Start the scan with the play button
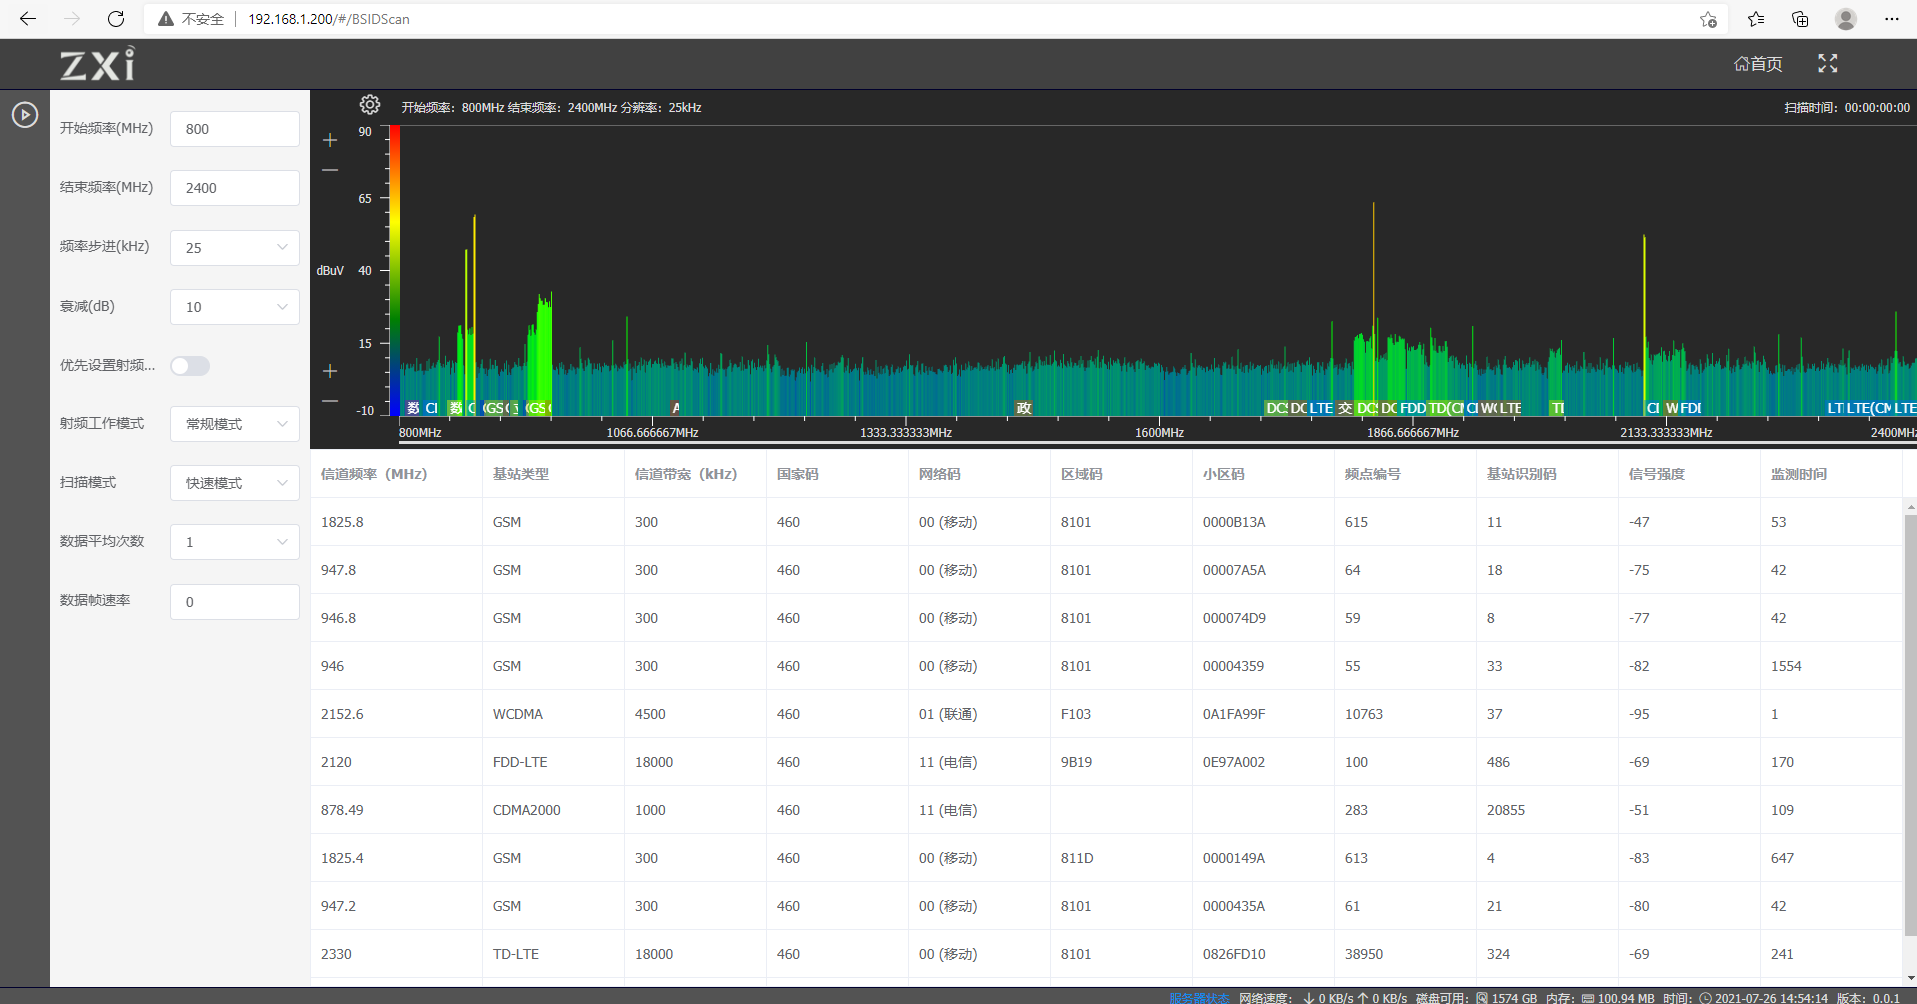Image resolution: width=1917 pixels, height=1004 pixels. (x=25, y=115)
